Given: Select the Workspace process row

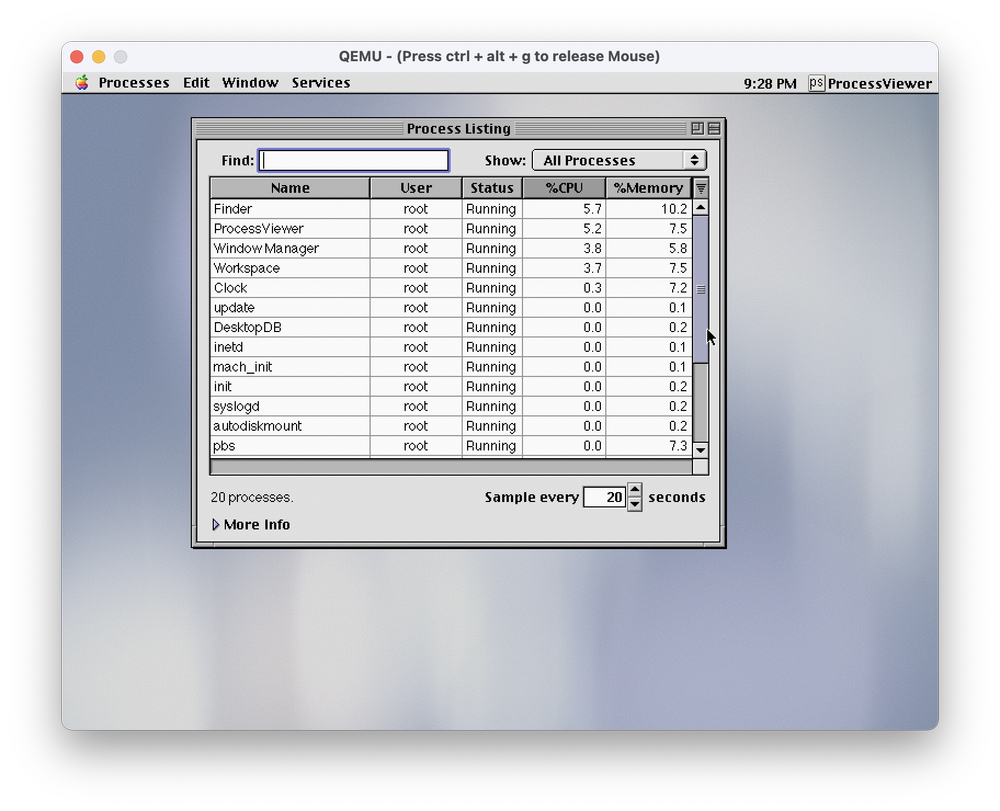Looking at the screenshot, I should tap(451, 268).
